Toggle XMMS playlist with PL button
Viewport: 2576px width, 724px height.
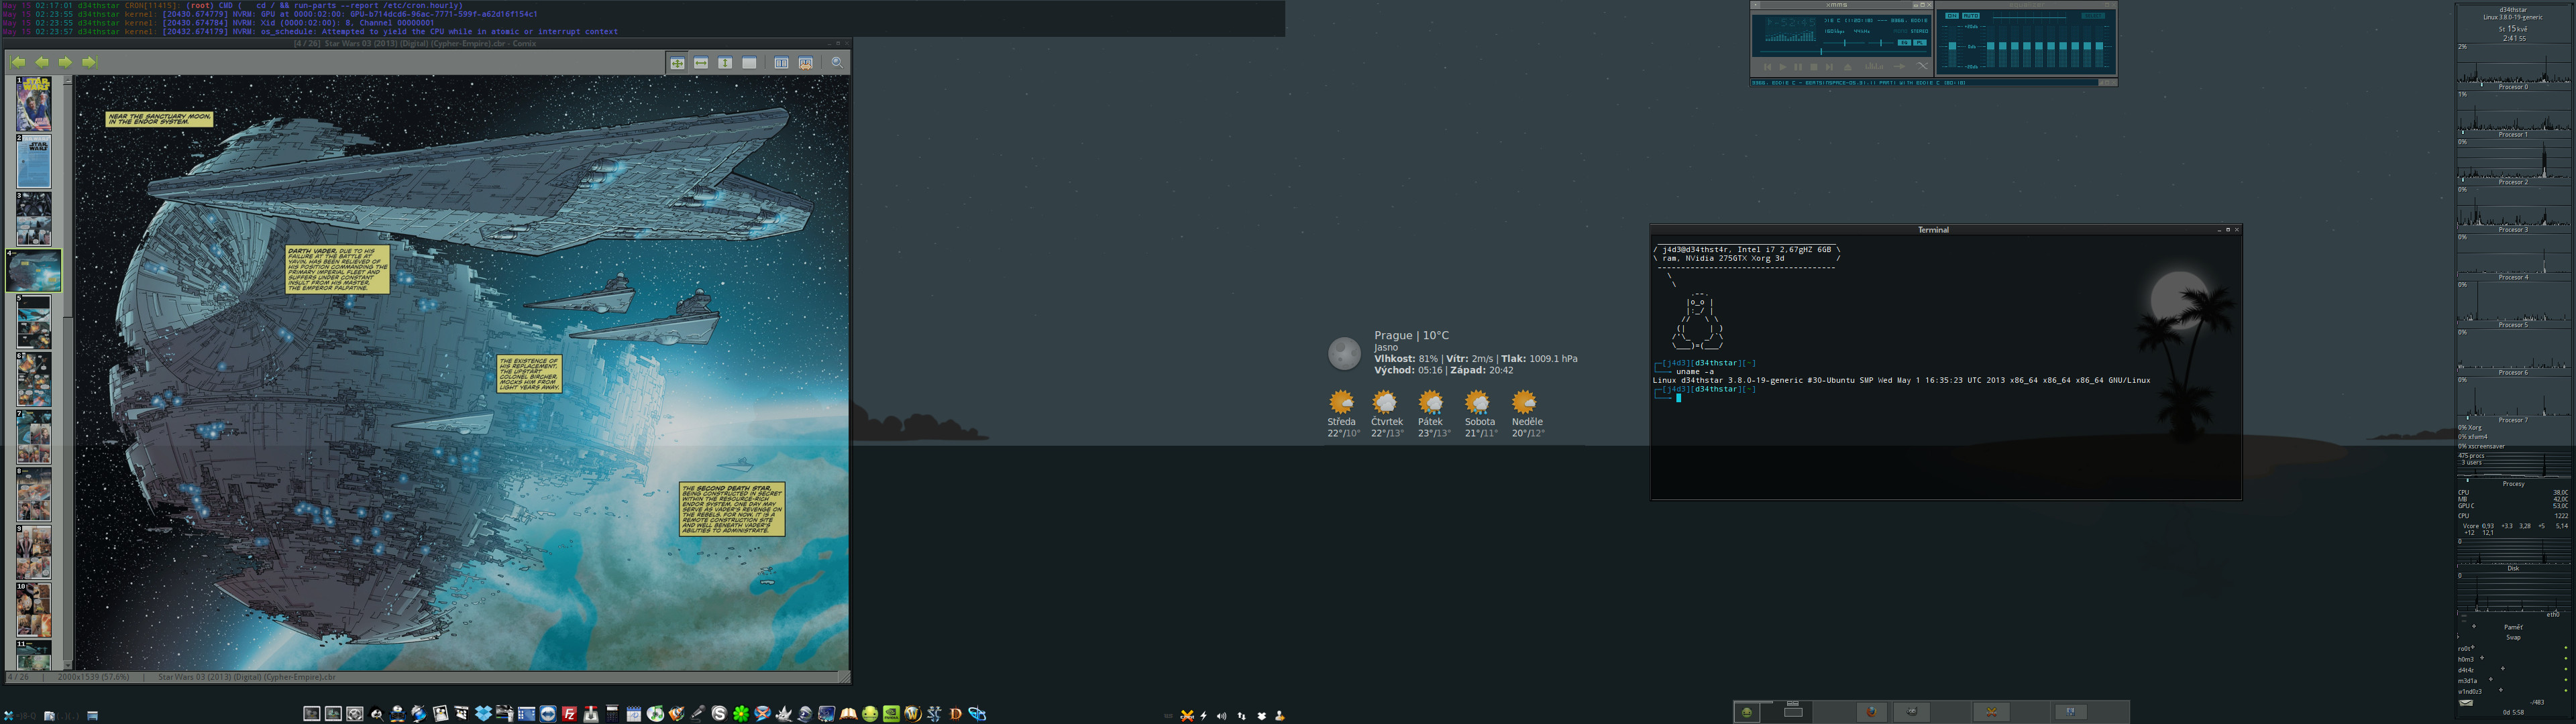tap(1920, 43)
